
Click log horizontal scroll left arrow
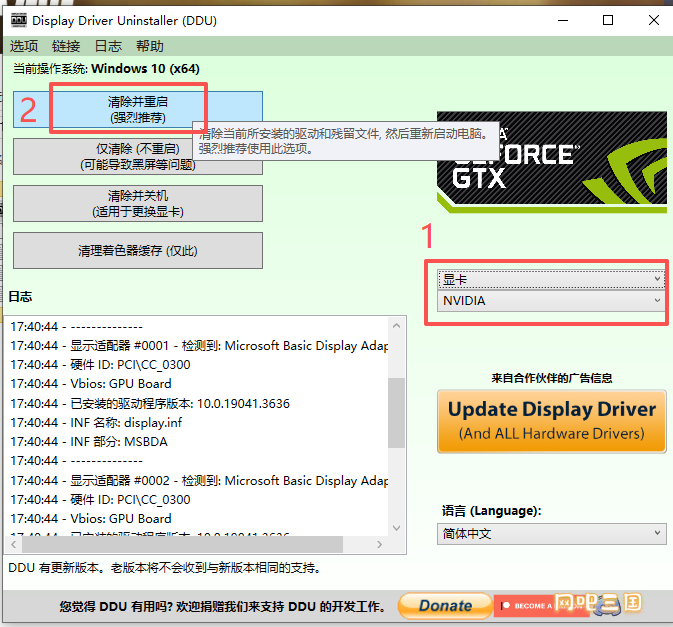point(14,545)
